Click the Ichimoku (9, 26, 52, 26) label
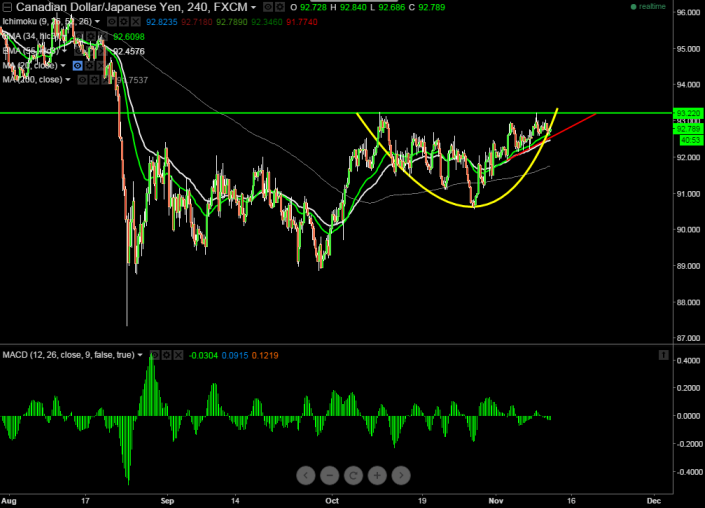This screenshot has height=508, width=705. click(47, 21)
